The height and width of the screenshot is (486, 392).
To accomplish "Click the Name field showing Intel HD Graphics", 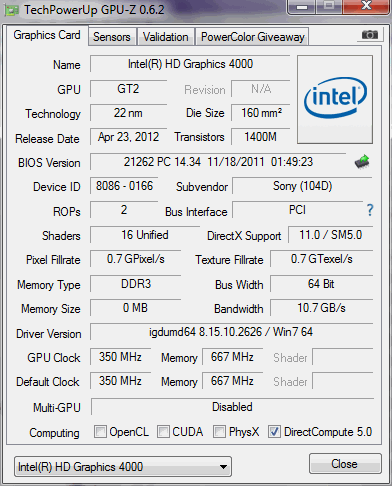I will pos(190,64).
